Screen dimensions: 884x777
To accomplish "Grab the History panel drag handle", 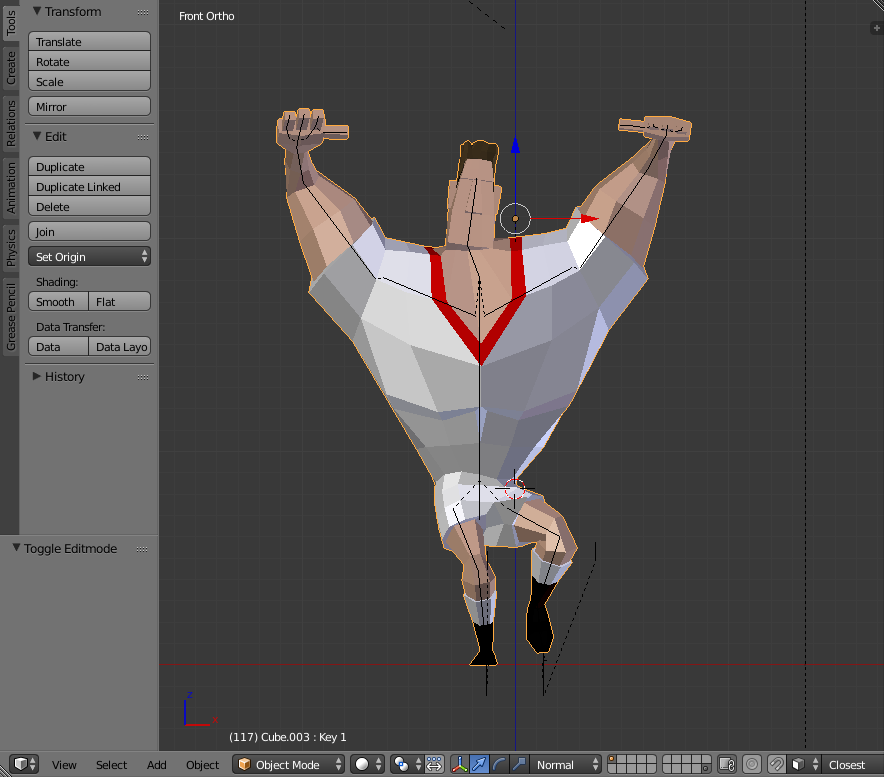I will [x=143, y=377].
